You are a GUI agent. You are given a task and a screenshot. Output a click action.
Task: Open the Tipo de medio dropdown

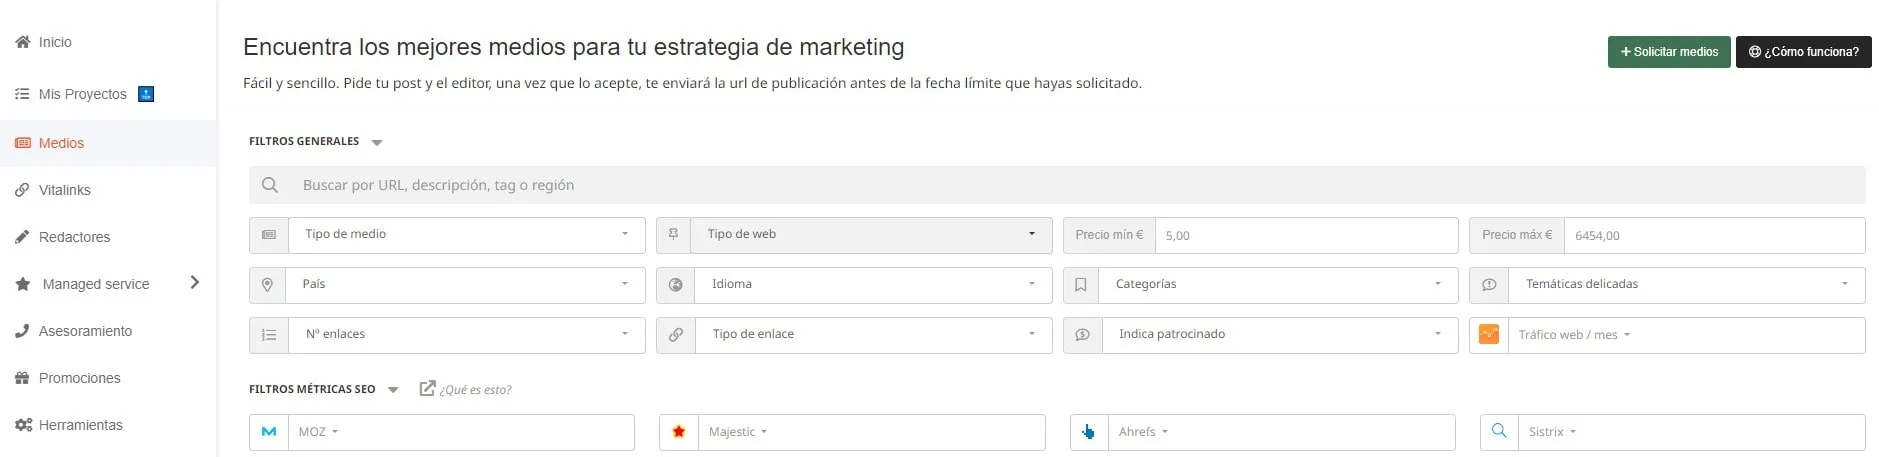click(x=466, y=235)
